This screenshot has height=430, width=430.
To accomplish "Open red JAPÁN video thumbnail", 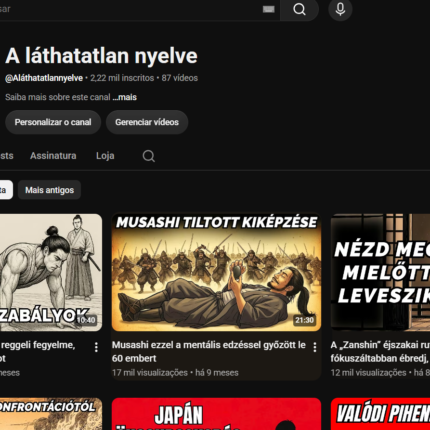I will (216, 414).
